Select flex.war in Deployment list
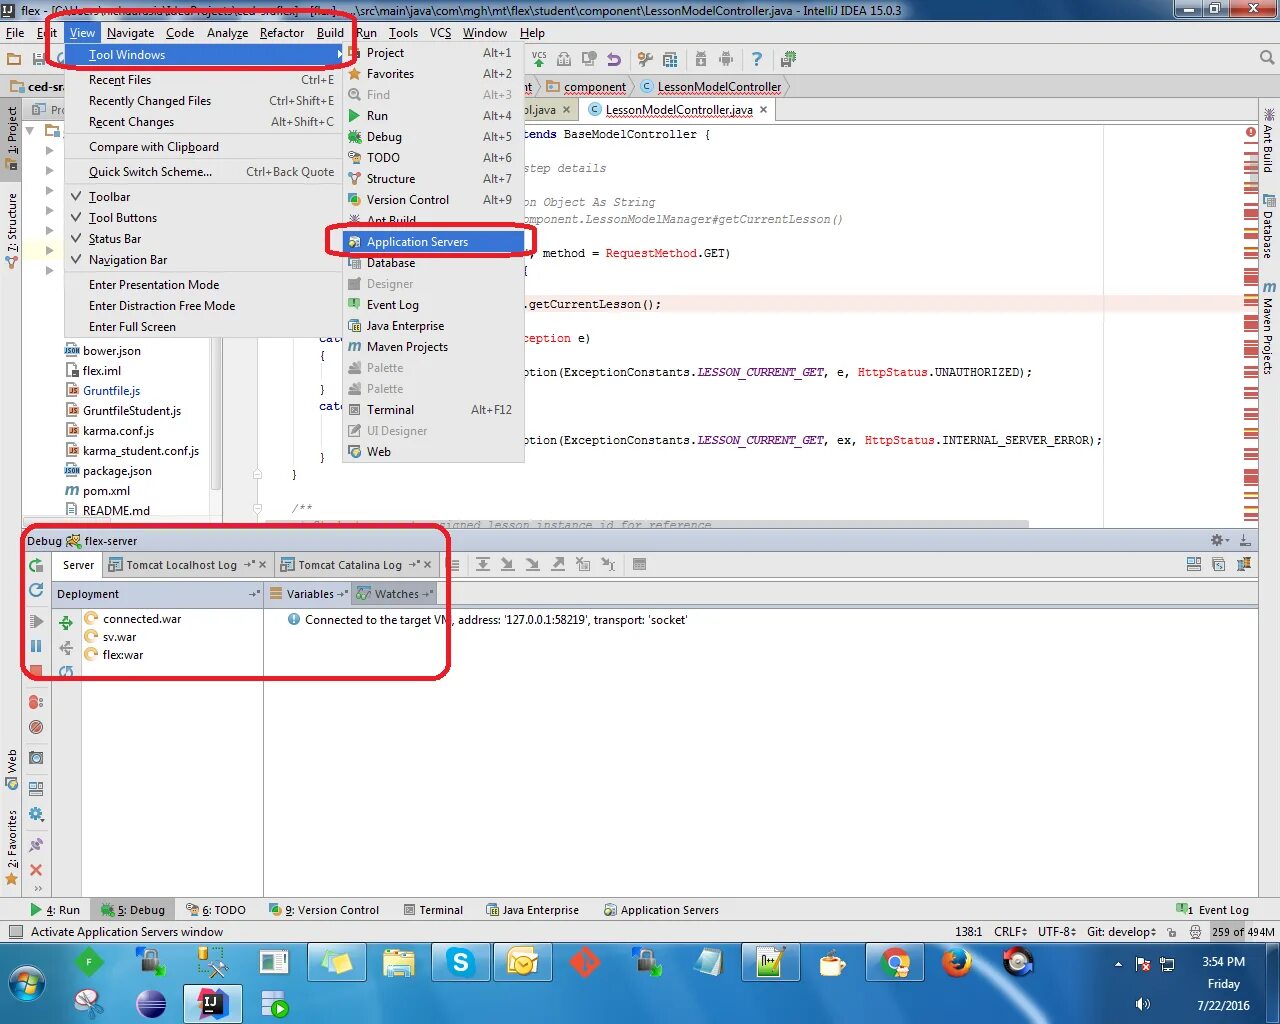 click(x=123, y=655)
